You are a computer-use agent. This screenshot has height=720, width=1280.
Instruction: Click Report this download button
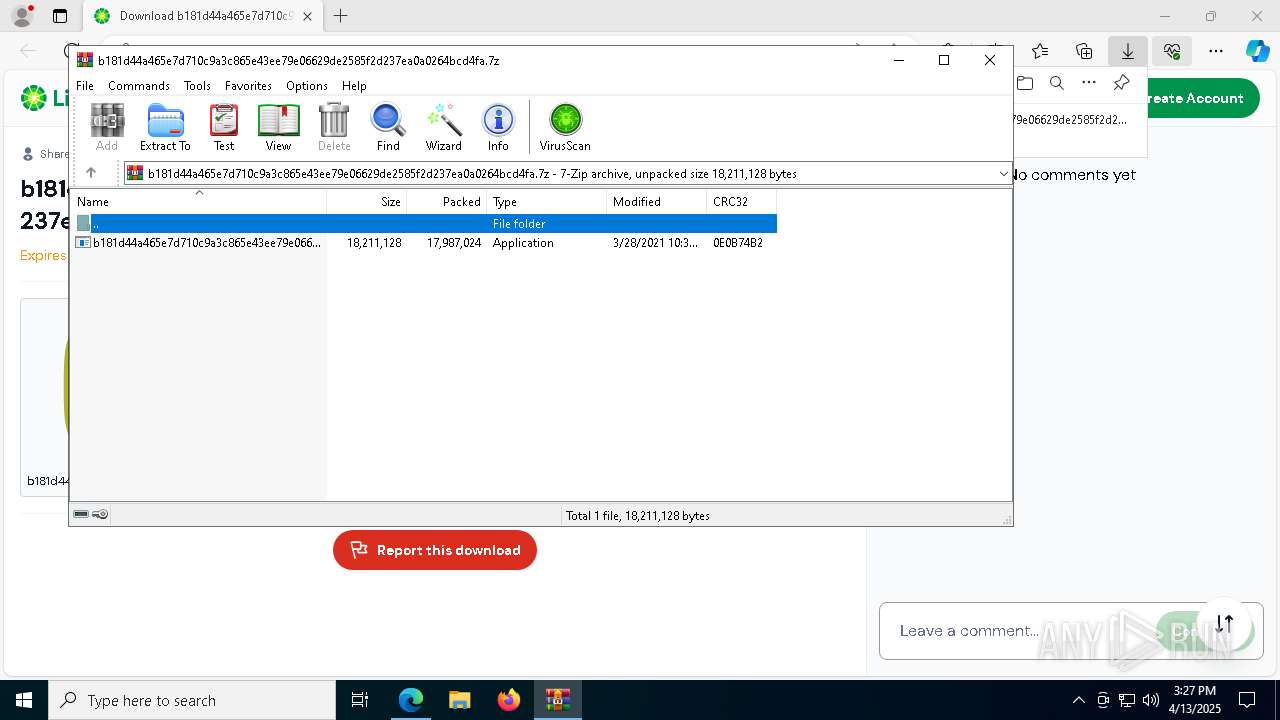tap(435, 550)
